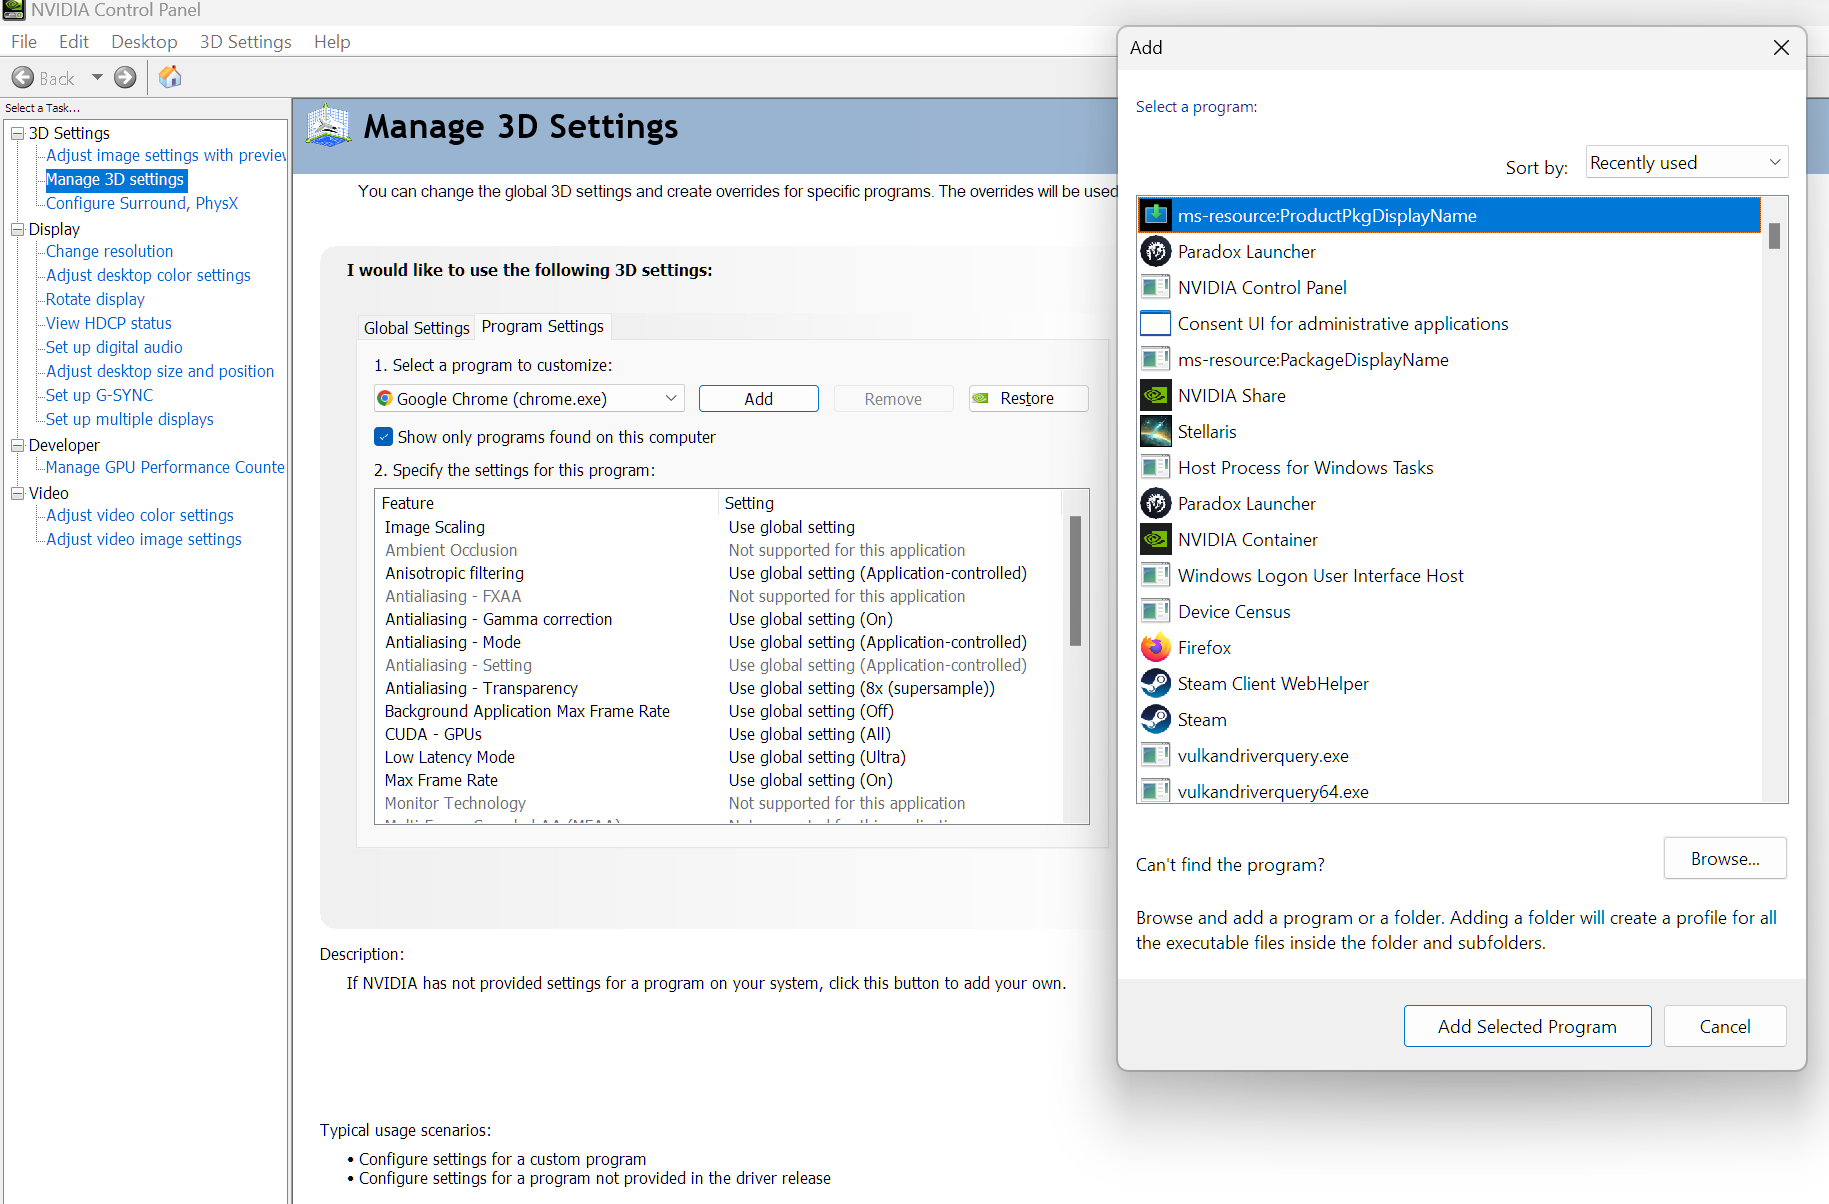The width and height of the screenshot is (1829, 1204).
Task: Click the Host Process for Windows Tasks icon
Action: click(1156, 467)
